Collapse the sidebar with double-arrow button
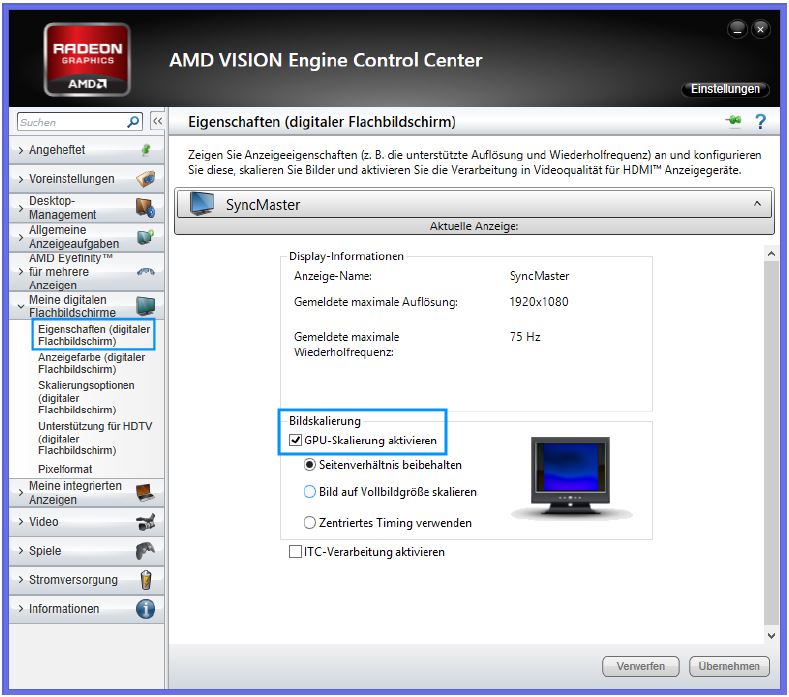This screenshot has height=697, width=789. pos(157,121)
